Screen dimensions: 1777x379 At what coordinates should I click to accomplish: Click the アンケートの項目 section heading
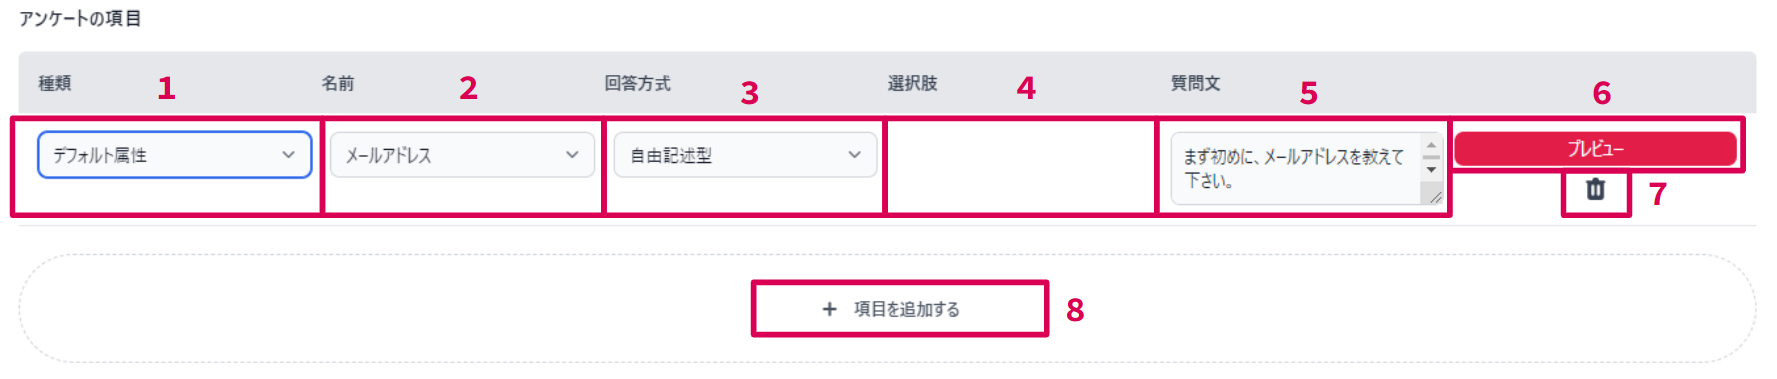[x=80, y=19]
